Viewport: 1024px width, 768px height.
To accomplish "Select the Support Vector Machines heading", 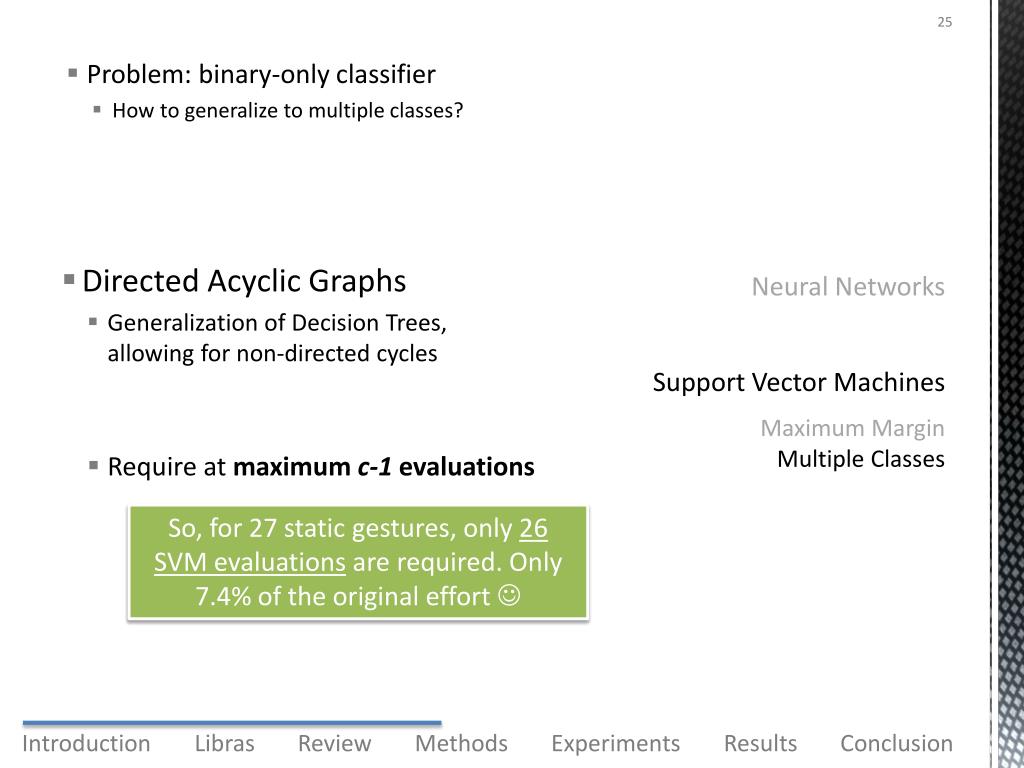I will coord(798,382).
